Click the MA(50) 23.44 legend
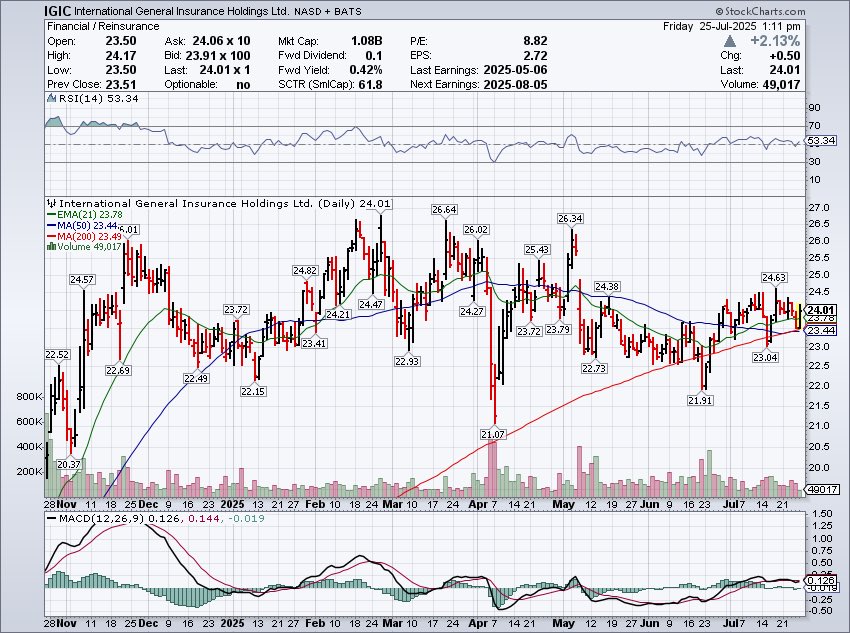The image size is (850, 633). tap(83, 225)
